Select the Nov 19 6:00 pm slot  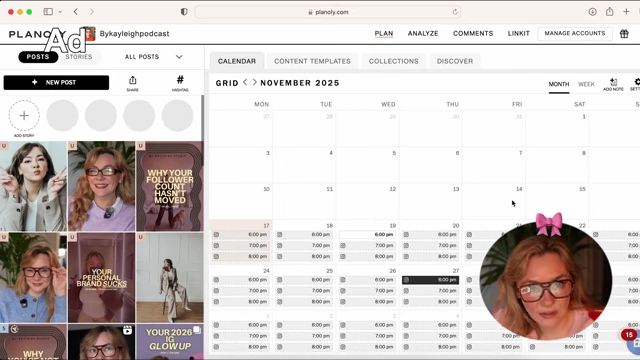[x=367, y=235]
